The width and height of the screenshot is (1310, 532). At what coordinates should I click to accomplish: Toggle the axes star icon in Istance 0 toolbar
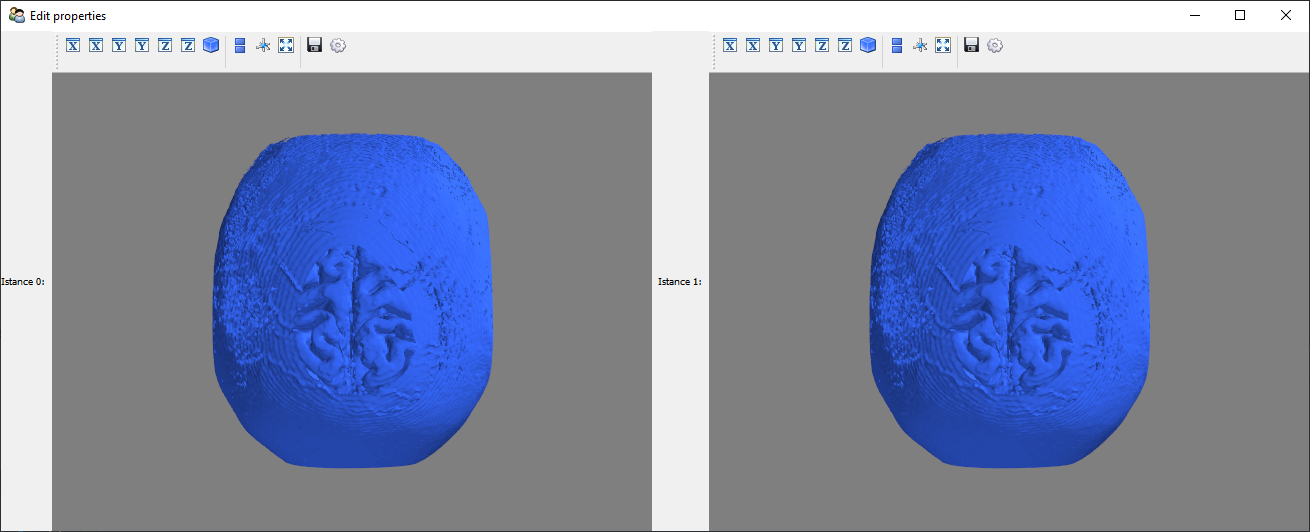263,45
